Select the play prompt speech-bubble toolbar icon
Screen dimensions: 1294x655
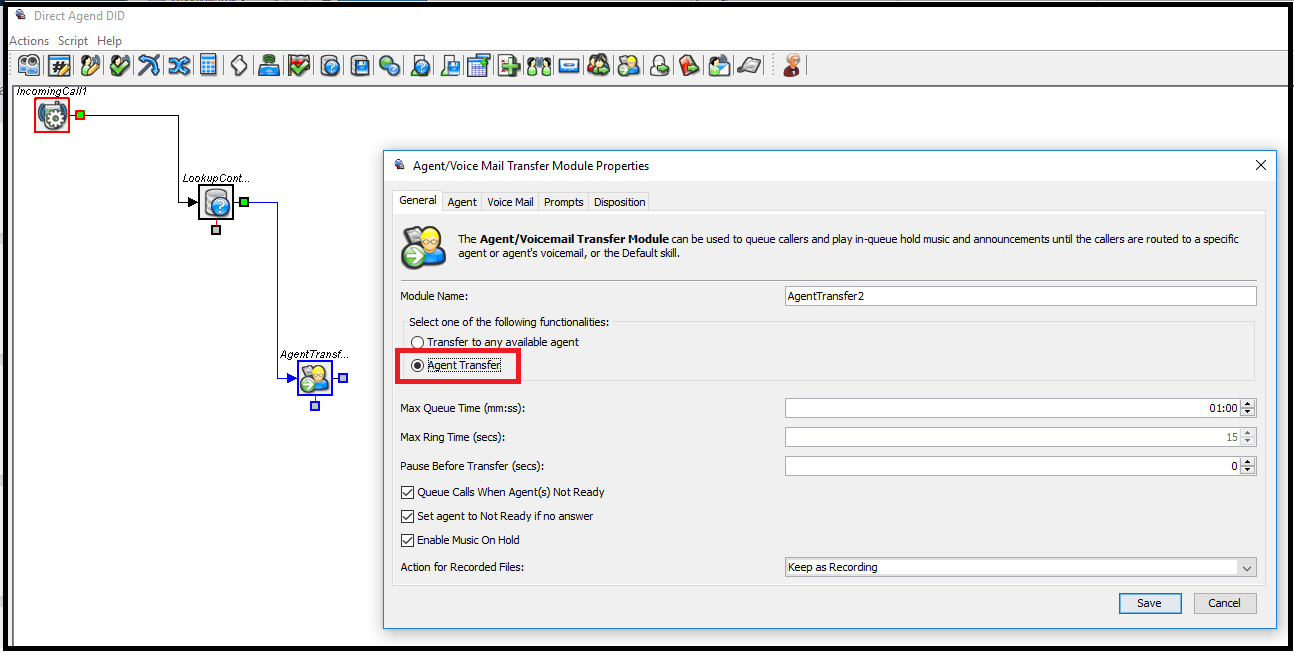coord(30,66)
